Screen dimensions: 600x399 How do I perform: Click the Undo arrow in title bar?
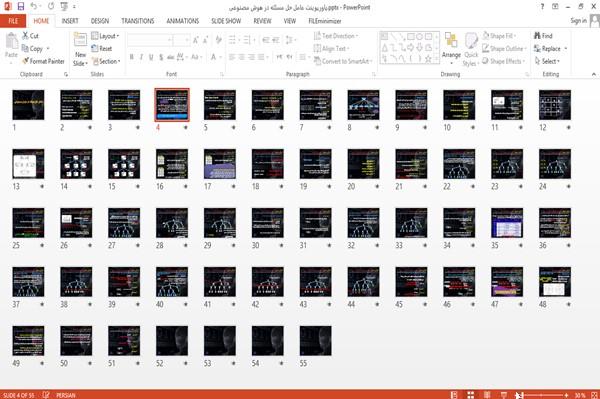tap(34, 7)
